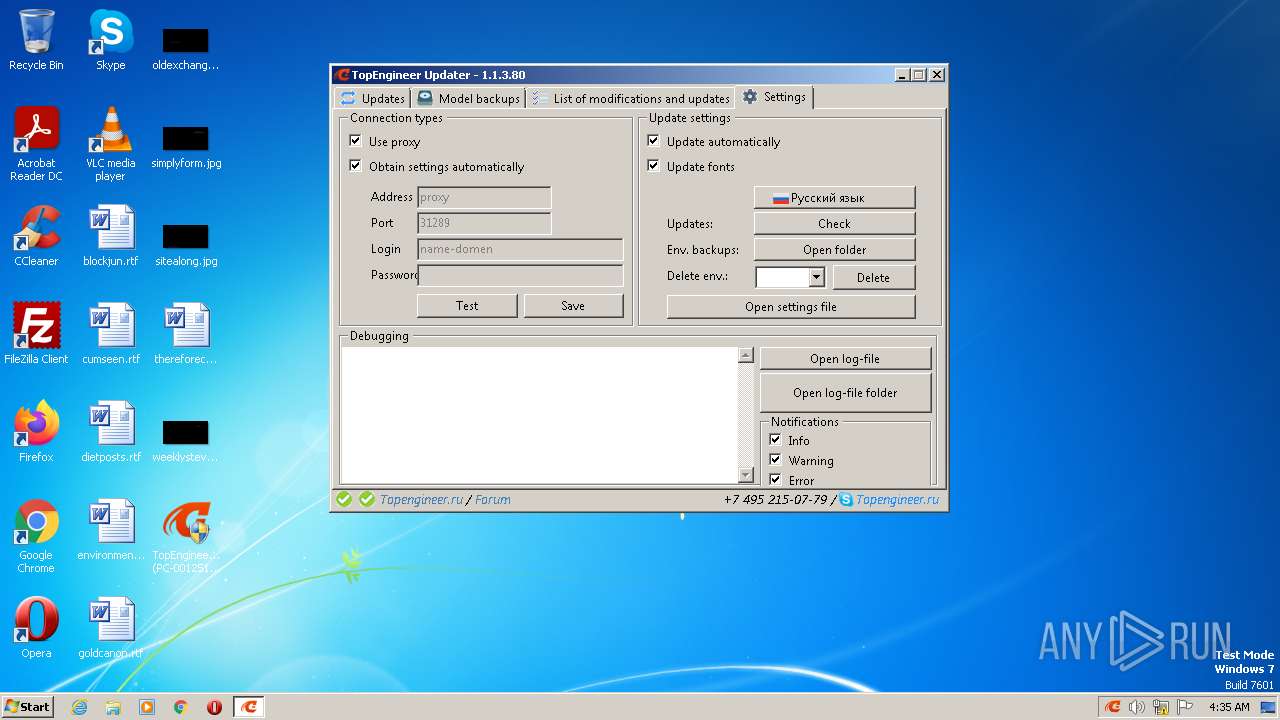Launch Firefox from the desktop
Viewport: 1280px width, 720px height.
pyautogui.click(x=36, y=432)
